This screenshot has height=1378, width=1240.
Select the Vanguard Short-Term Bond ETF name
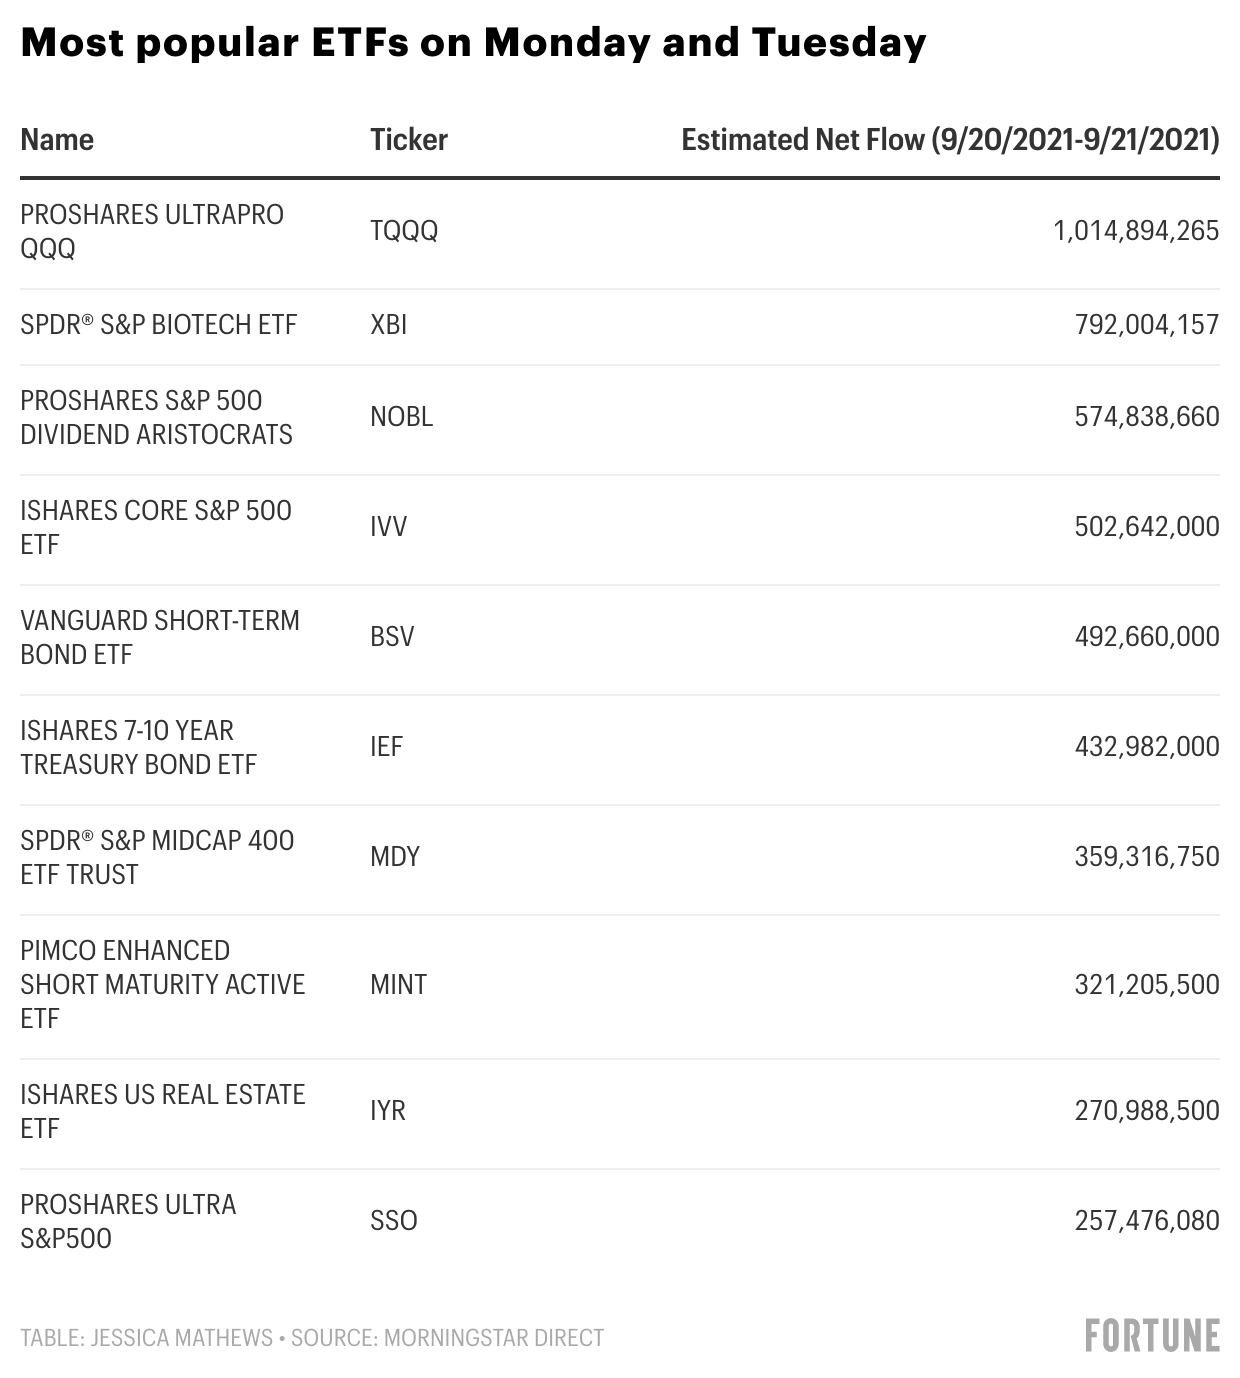coord(160,637)
